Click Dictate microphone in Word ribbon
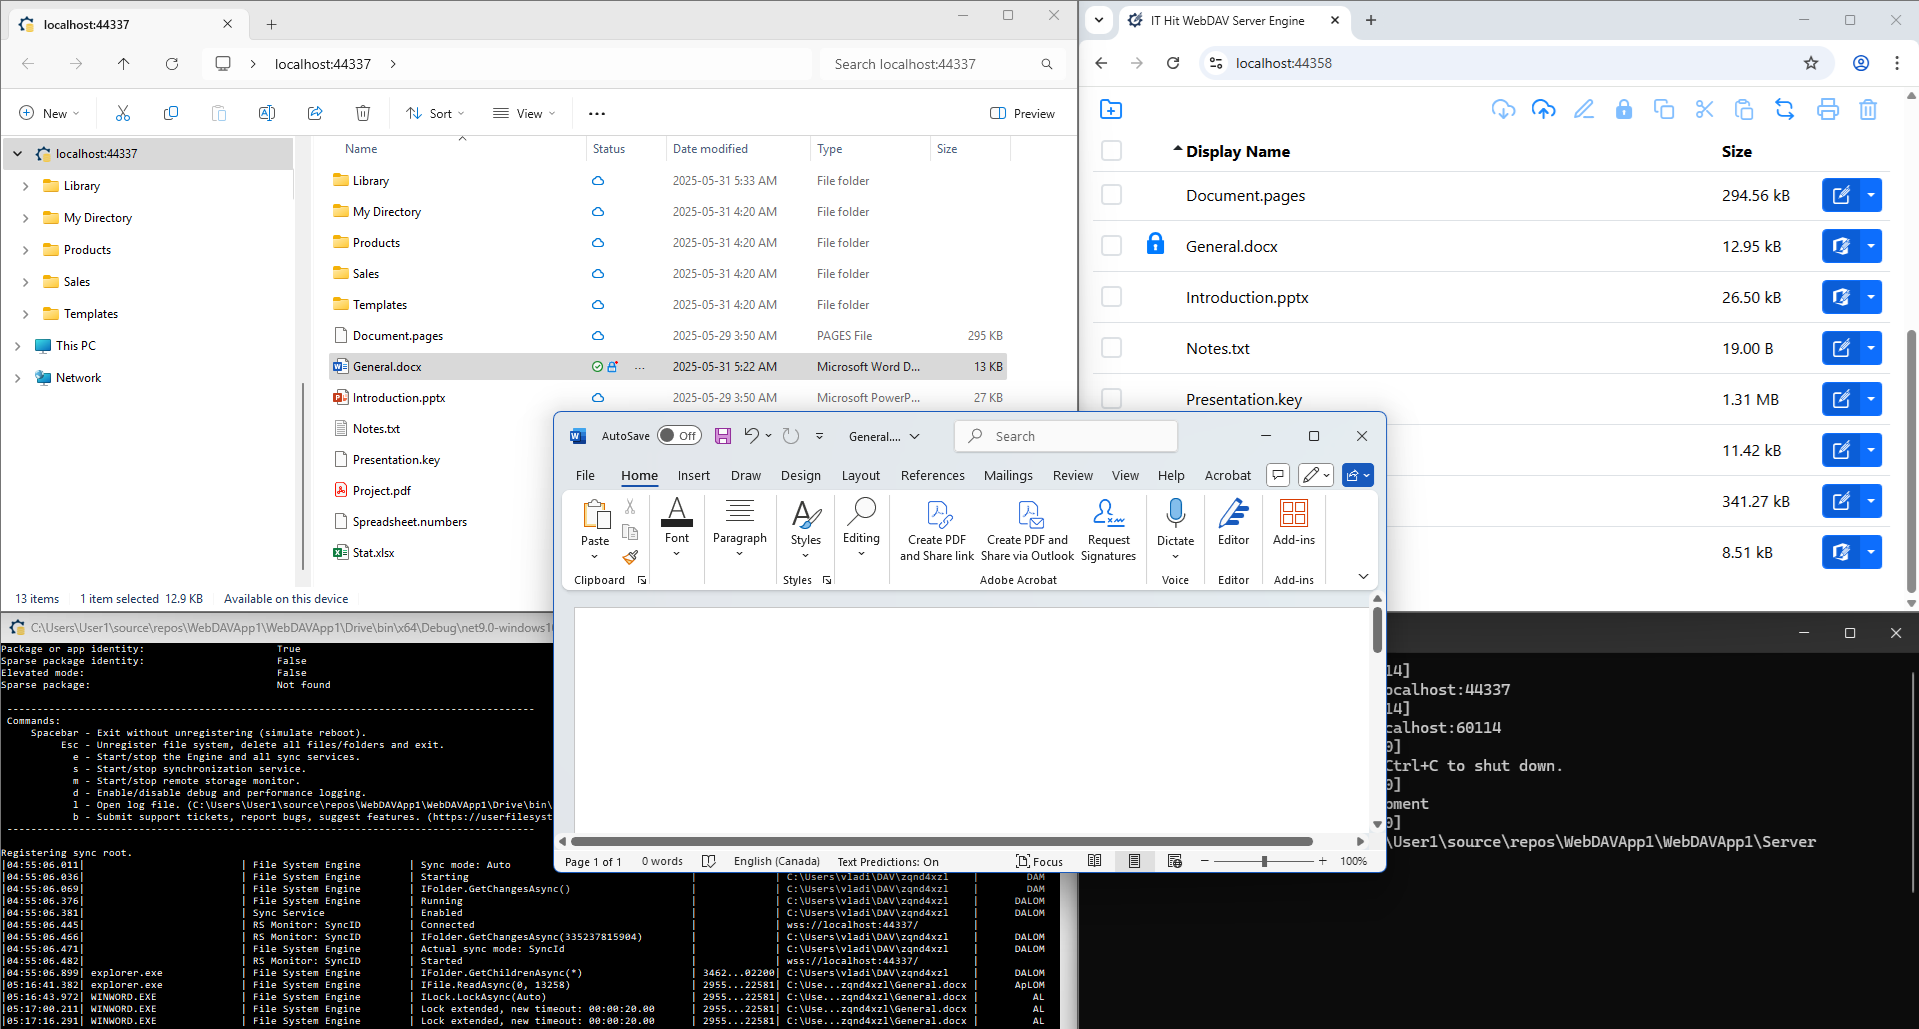This screenshot has height=1029, width=1919. (x=1175, y=530)
